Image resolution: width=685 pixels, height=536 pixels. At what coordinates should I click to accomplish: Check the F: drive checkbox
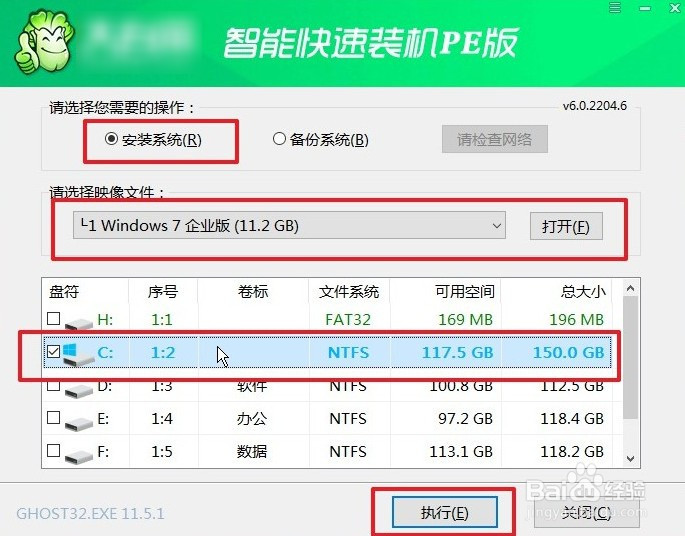pos(53,450)
